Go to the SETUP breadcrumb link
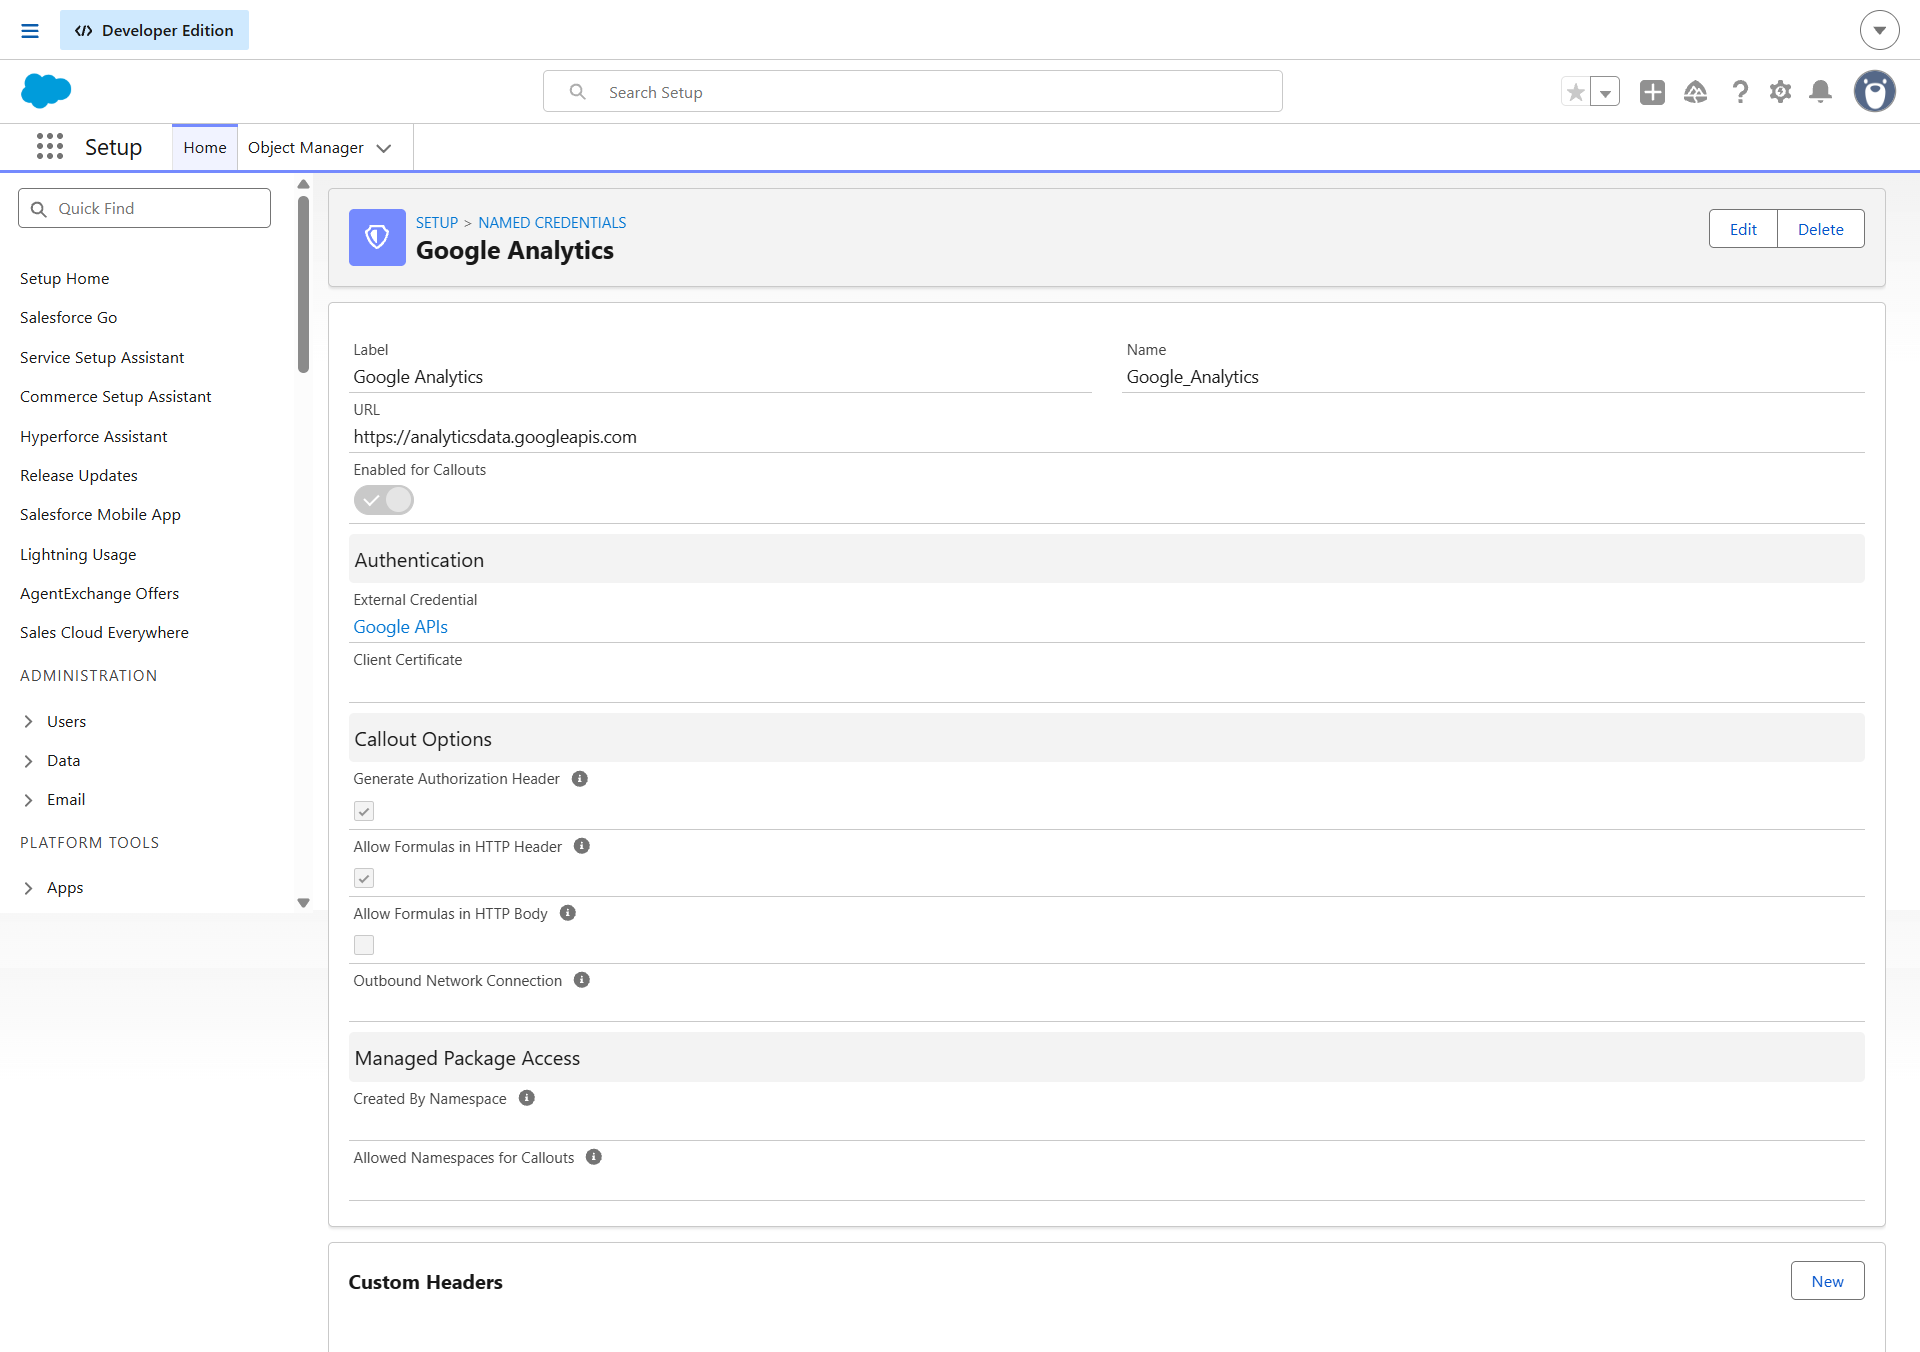Screen dimensions: 1920x1352 (x=437, y=223)
